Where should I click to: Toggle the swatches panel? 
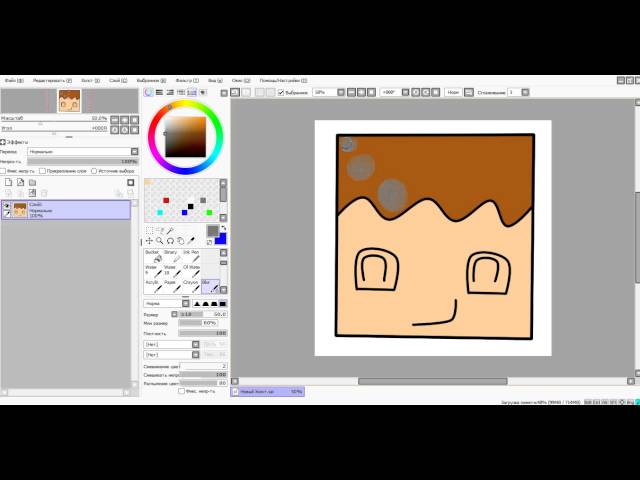click(x=191, y=93)
